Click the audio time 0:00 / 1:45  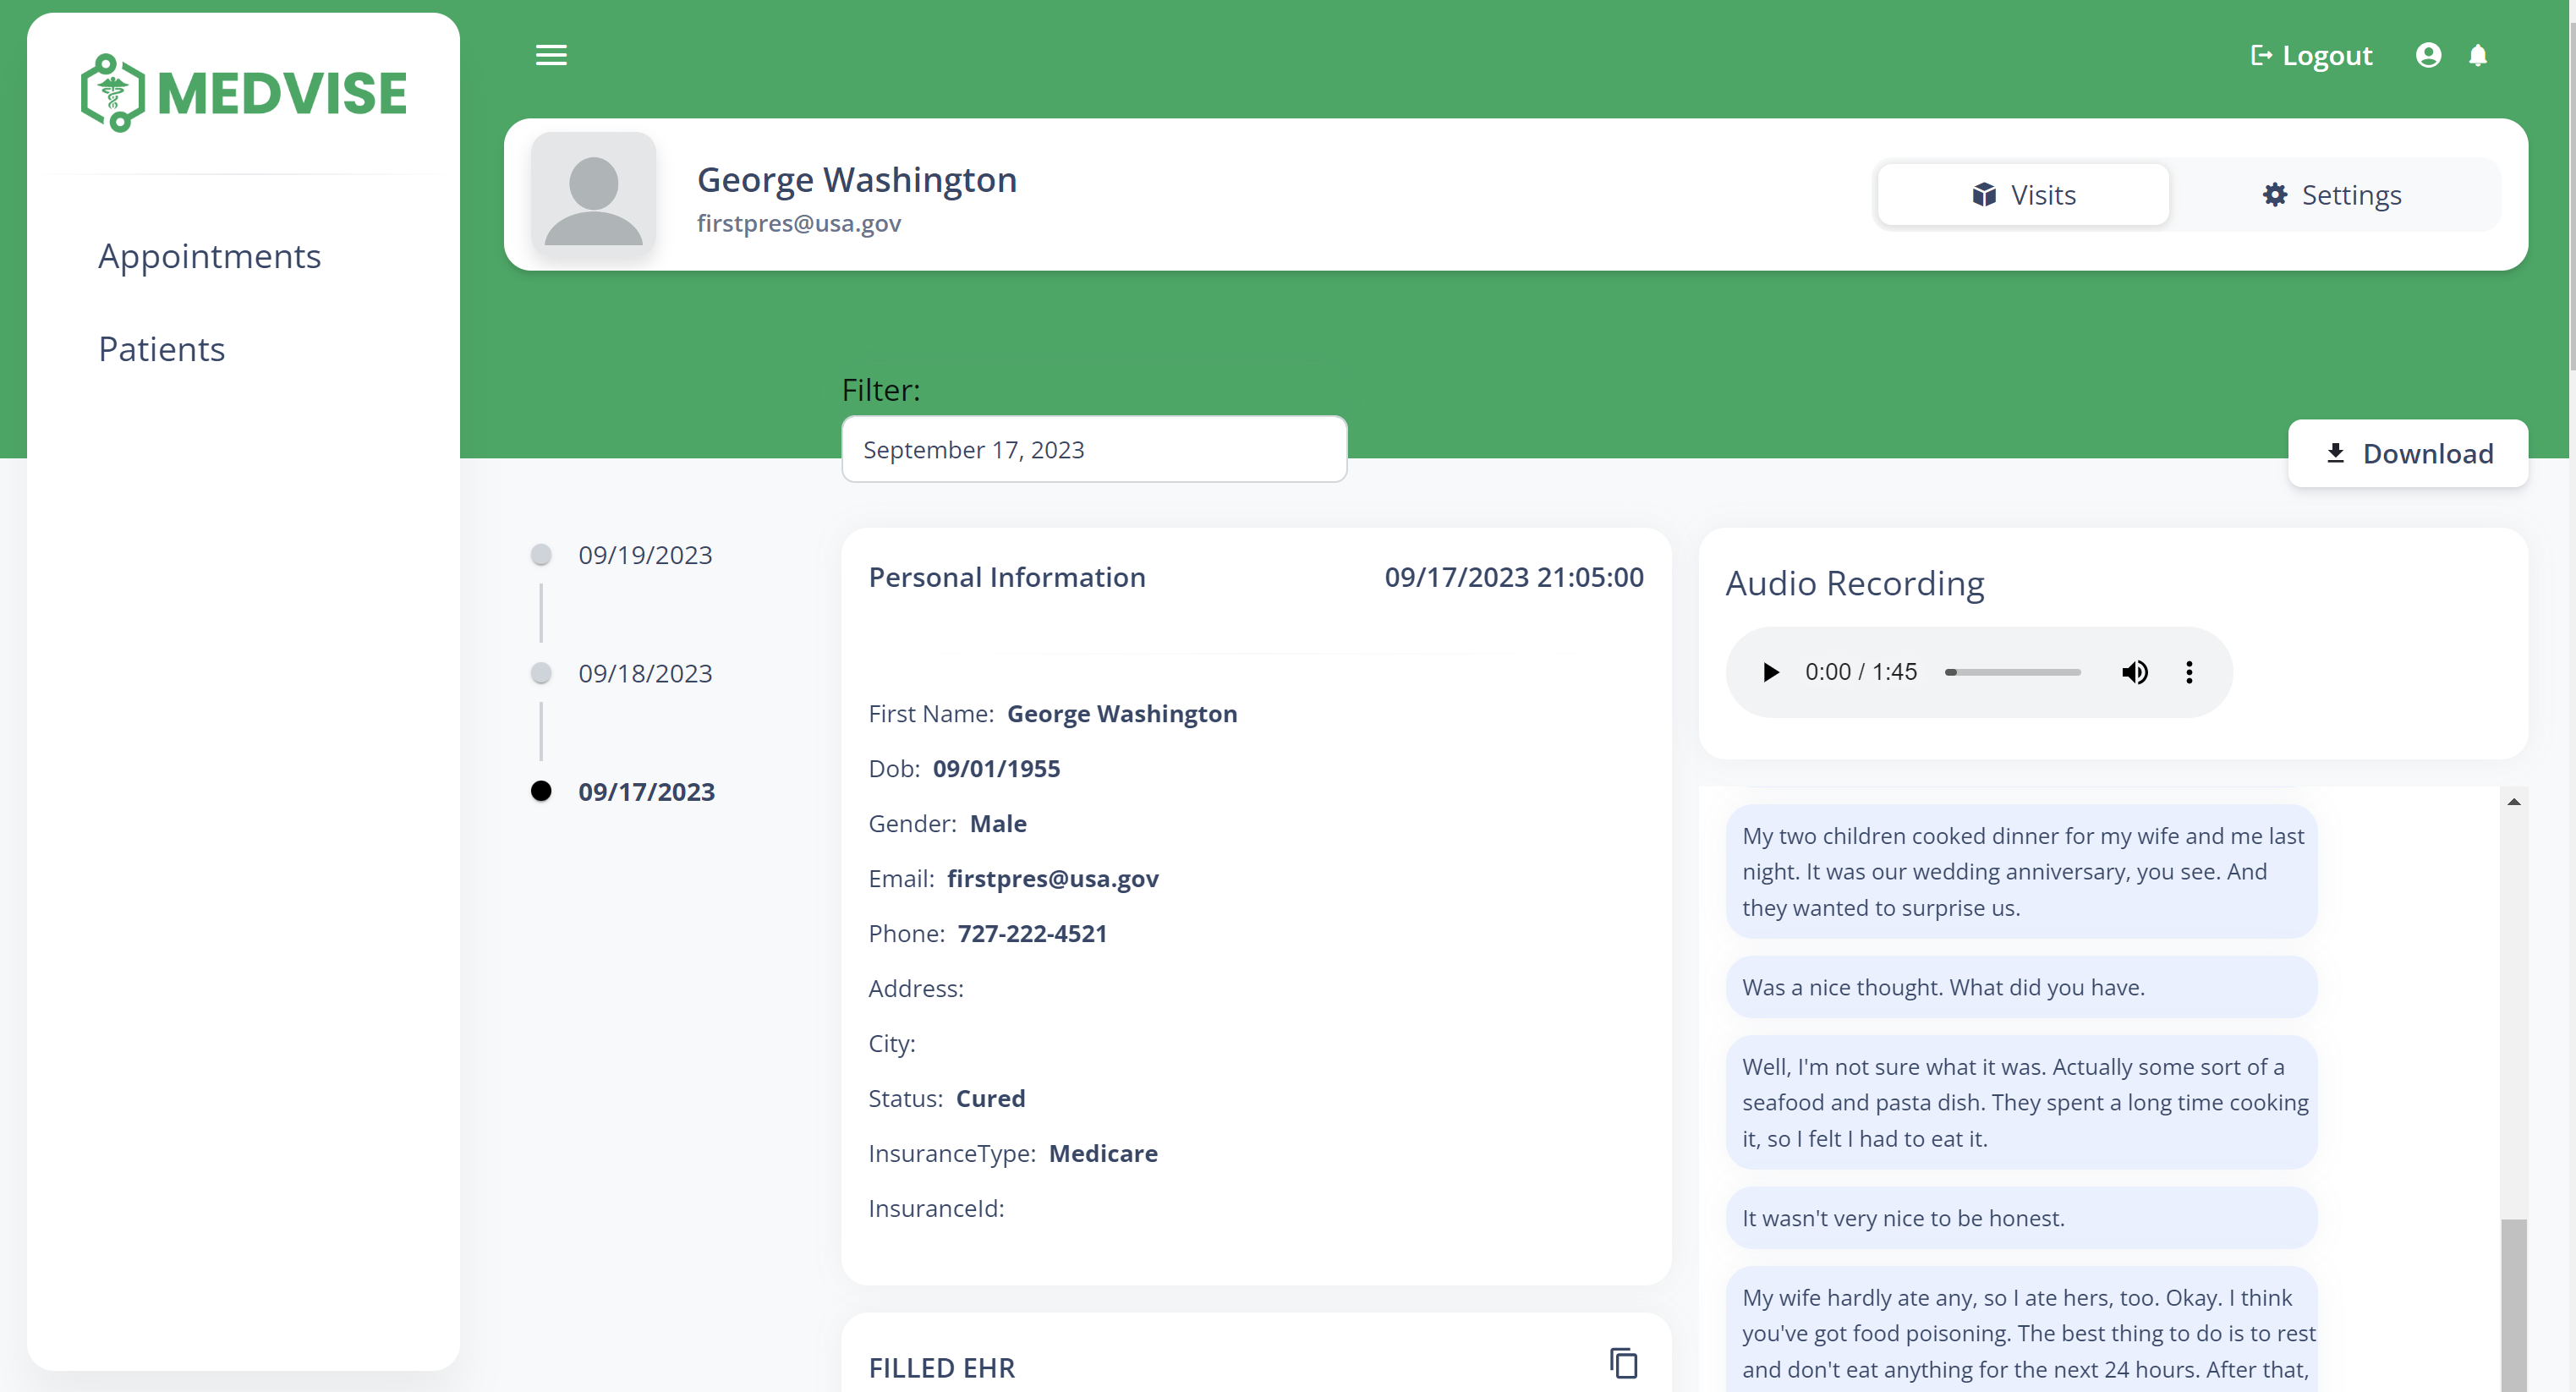click(1860, 672)
